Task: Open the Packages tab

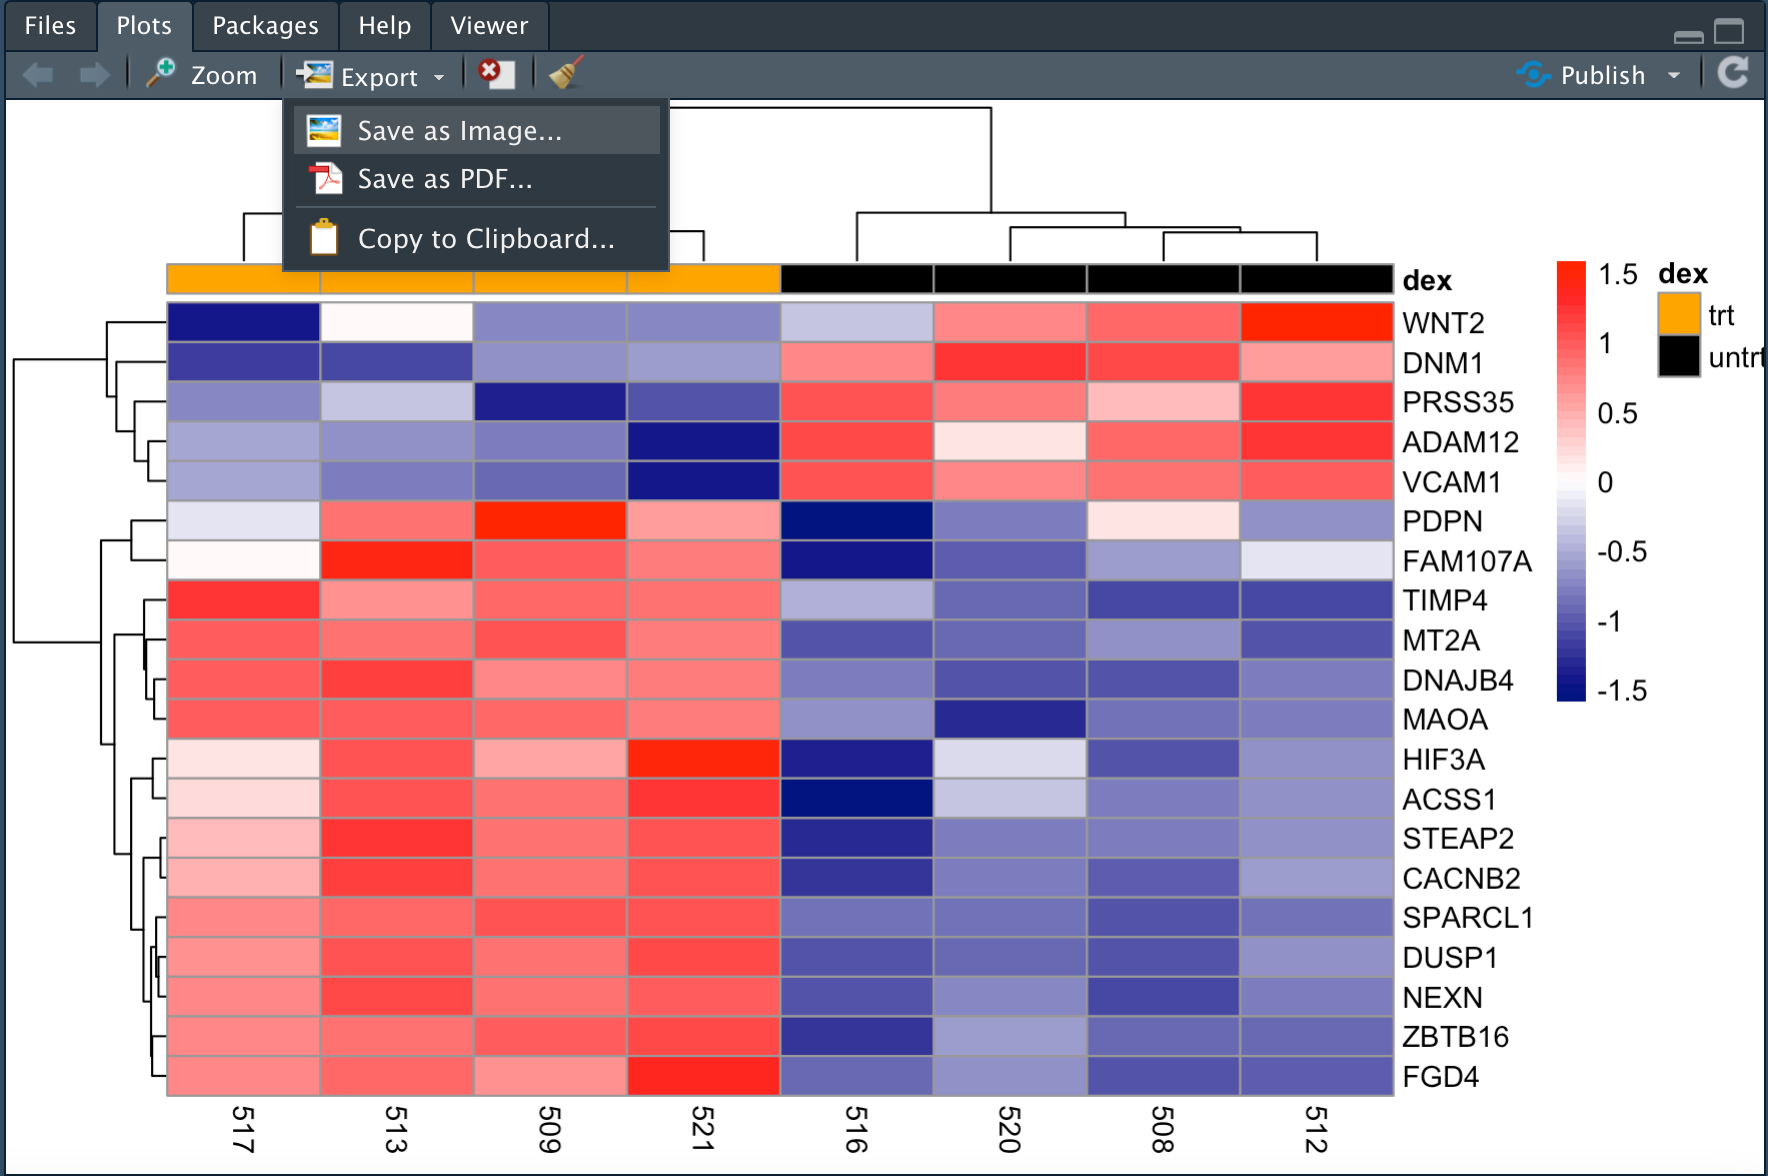Action: 265,26
